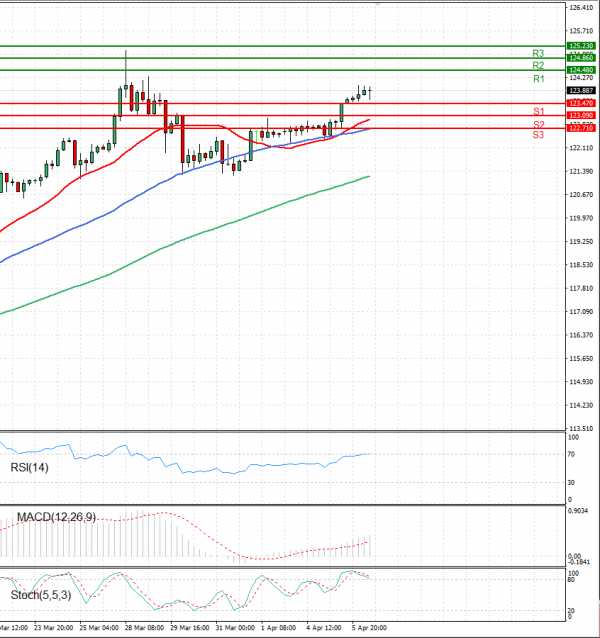
Task: Click the 1 Apr 08:00 time label
Action: click(x=278, y=628)
